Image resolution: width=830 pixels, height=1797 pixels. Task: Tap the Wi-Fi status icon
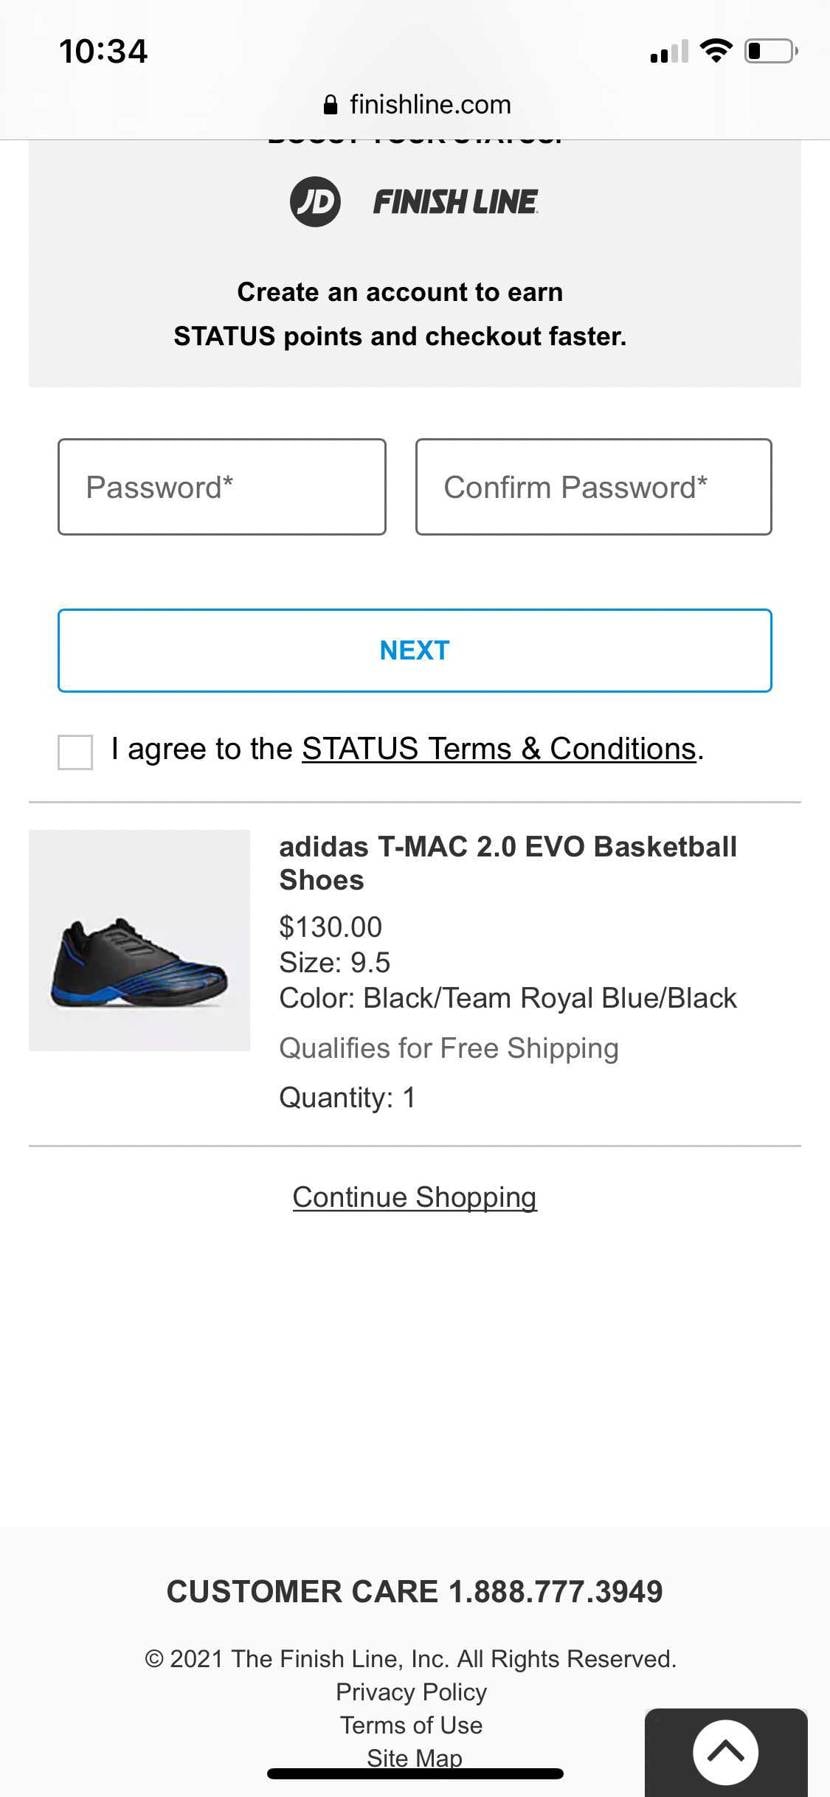point(716,50)
